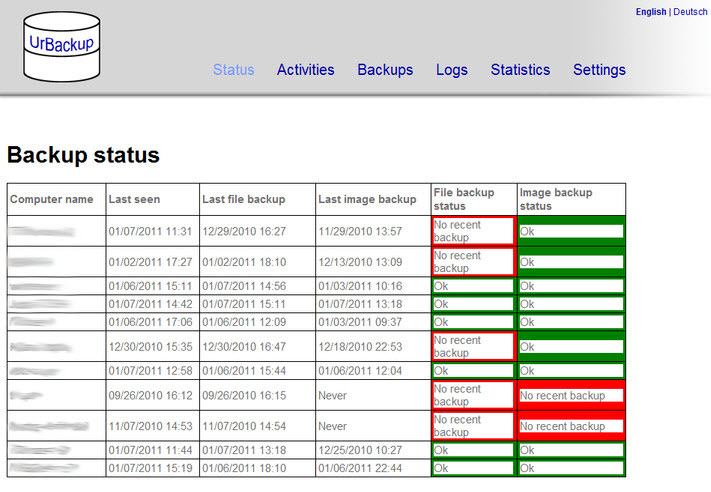Switch language to English
This screenshot has width=711, height=492.
tap(650, 12)
